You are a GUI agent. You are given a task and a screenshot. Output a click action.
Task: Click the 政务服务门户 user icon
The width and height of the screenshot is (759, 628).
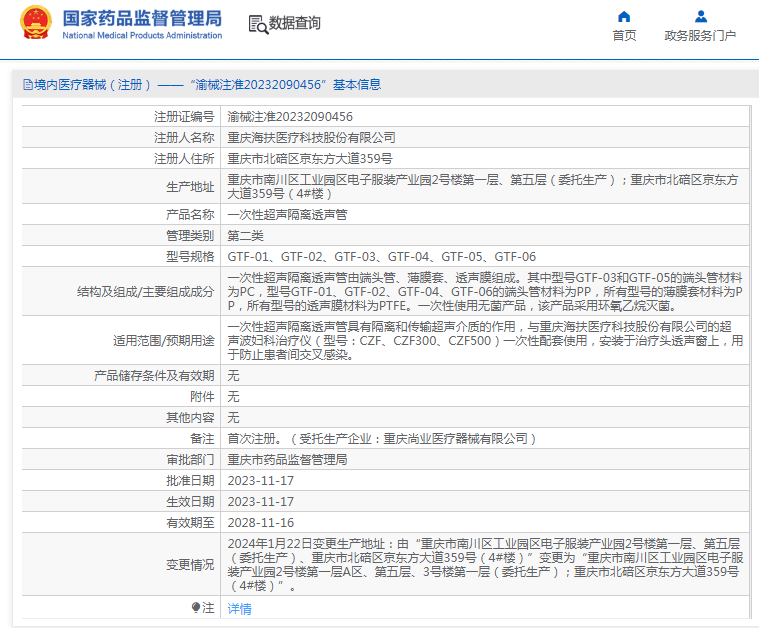(700, 17)
